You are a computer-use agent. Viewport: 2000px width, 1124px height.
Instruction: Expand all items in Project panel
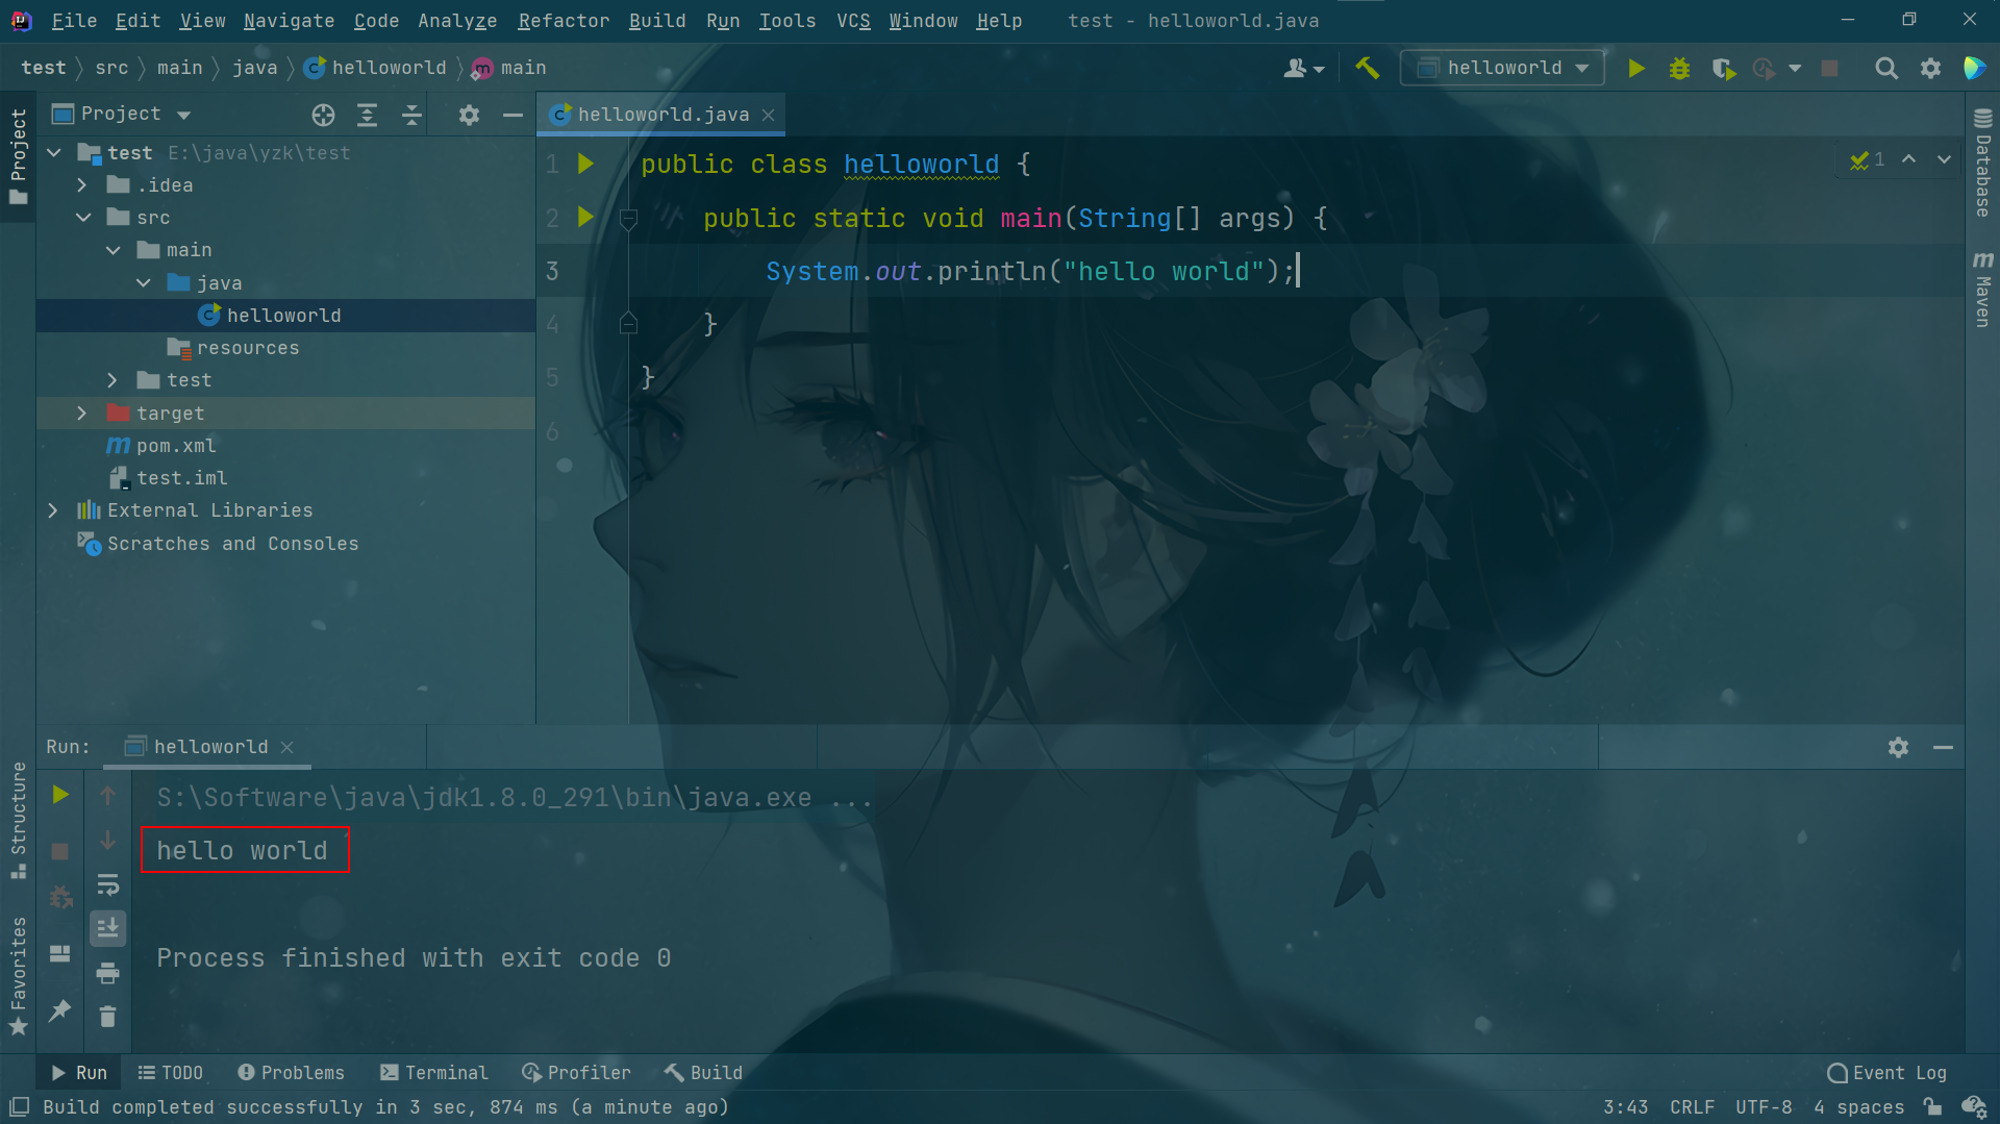[367, 115]
